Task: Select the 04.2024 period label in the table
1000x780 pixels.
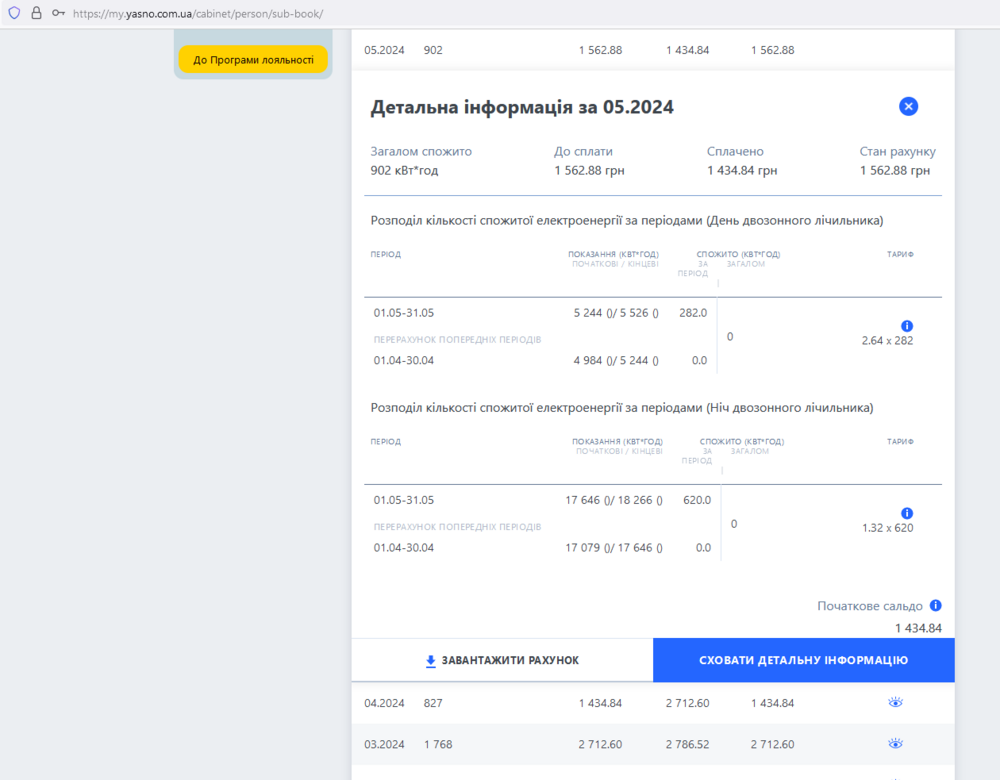Action: 384,703
